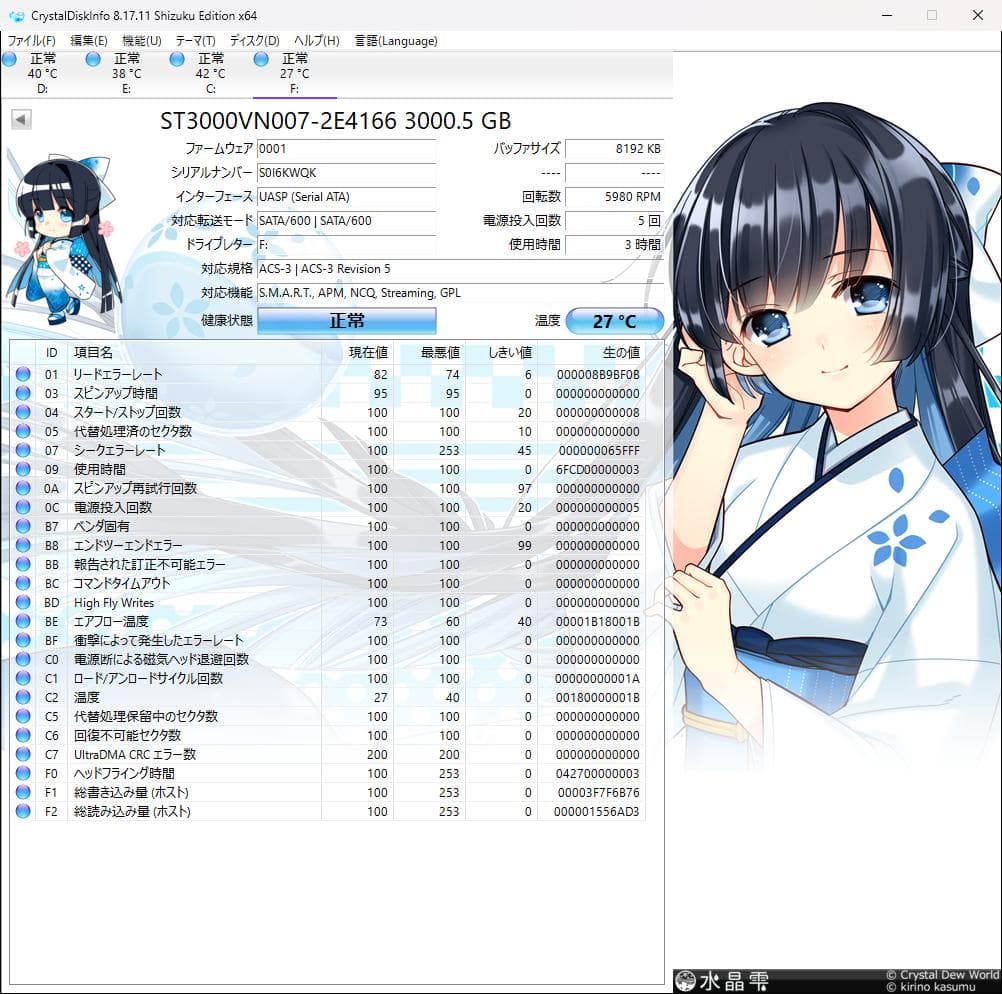Click the status circle above drive E:
Image resolution: width=1002 pixels, height=994 pixels.
(94, 60)
